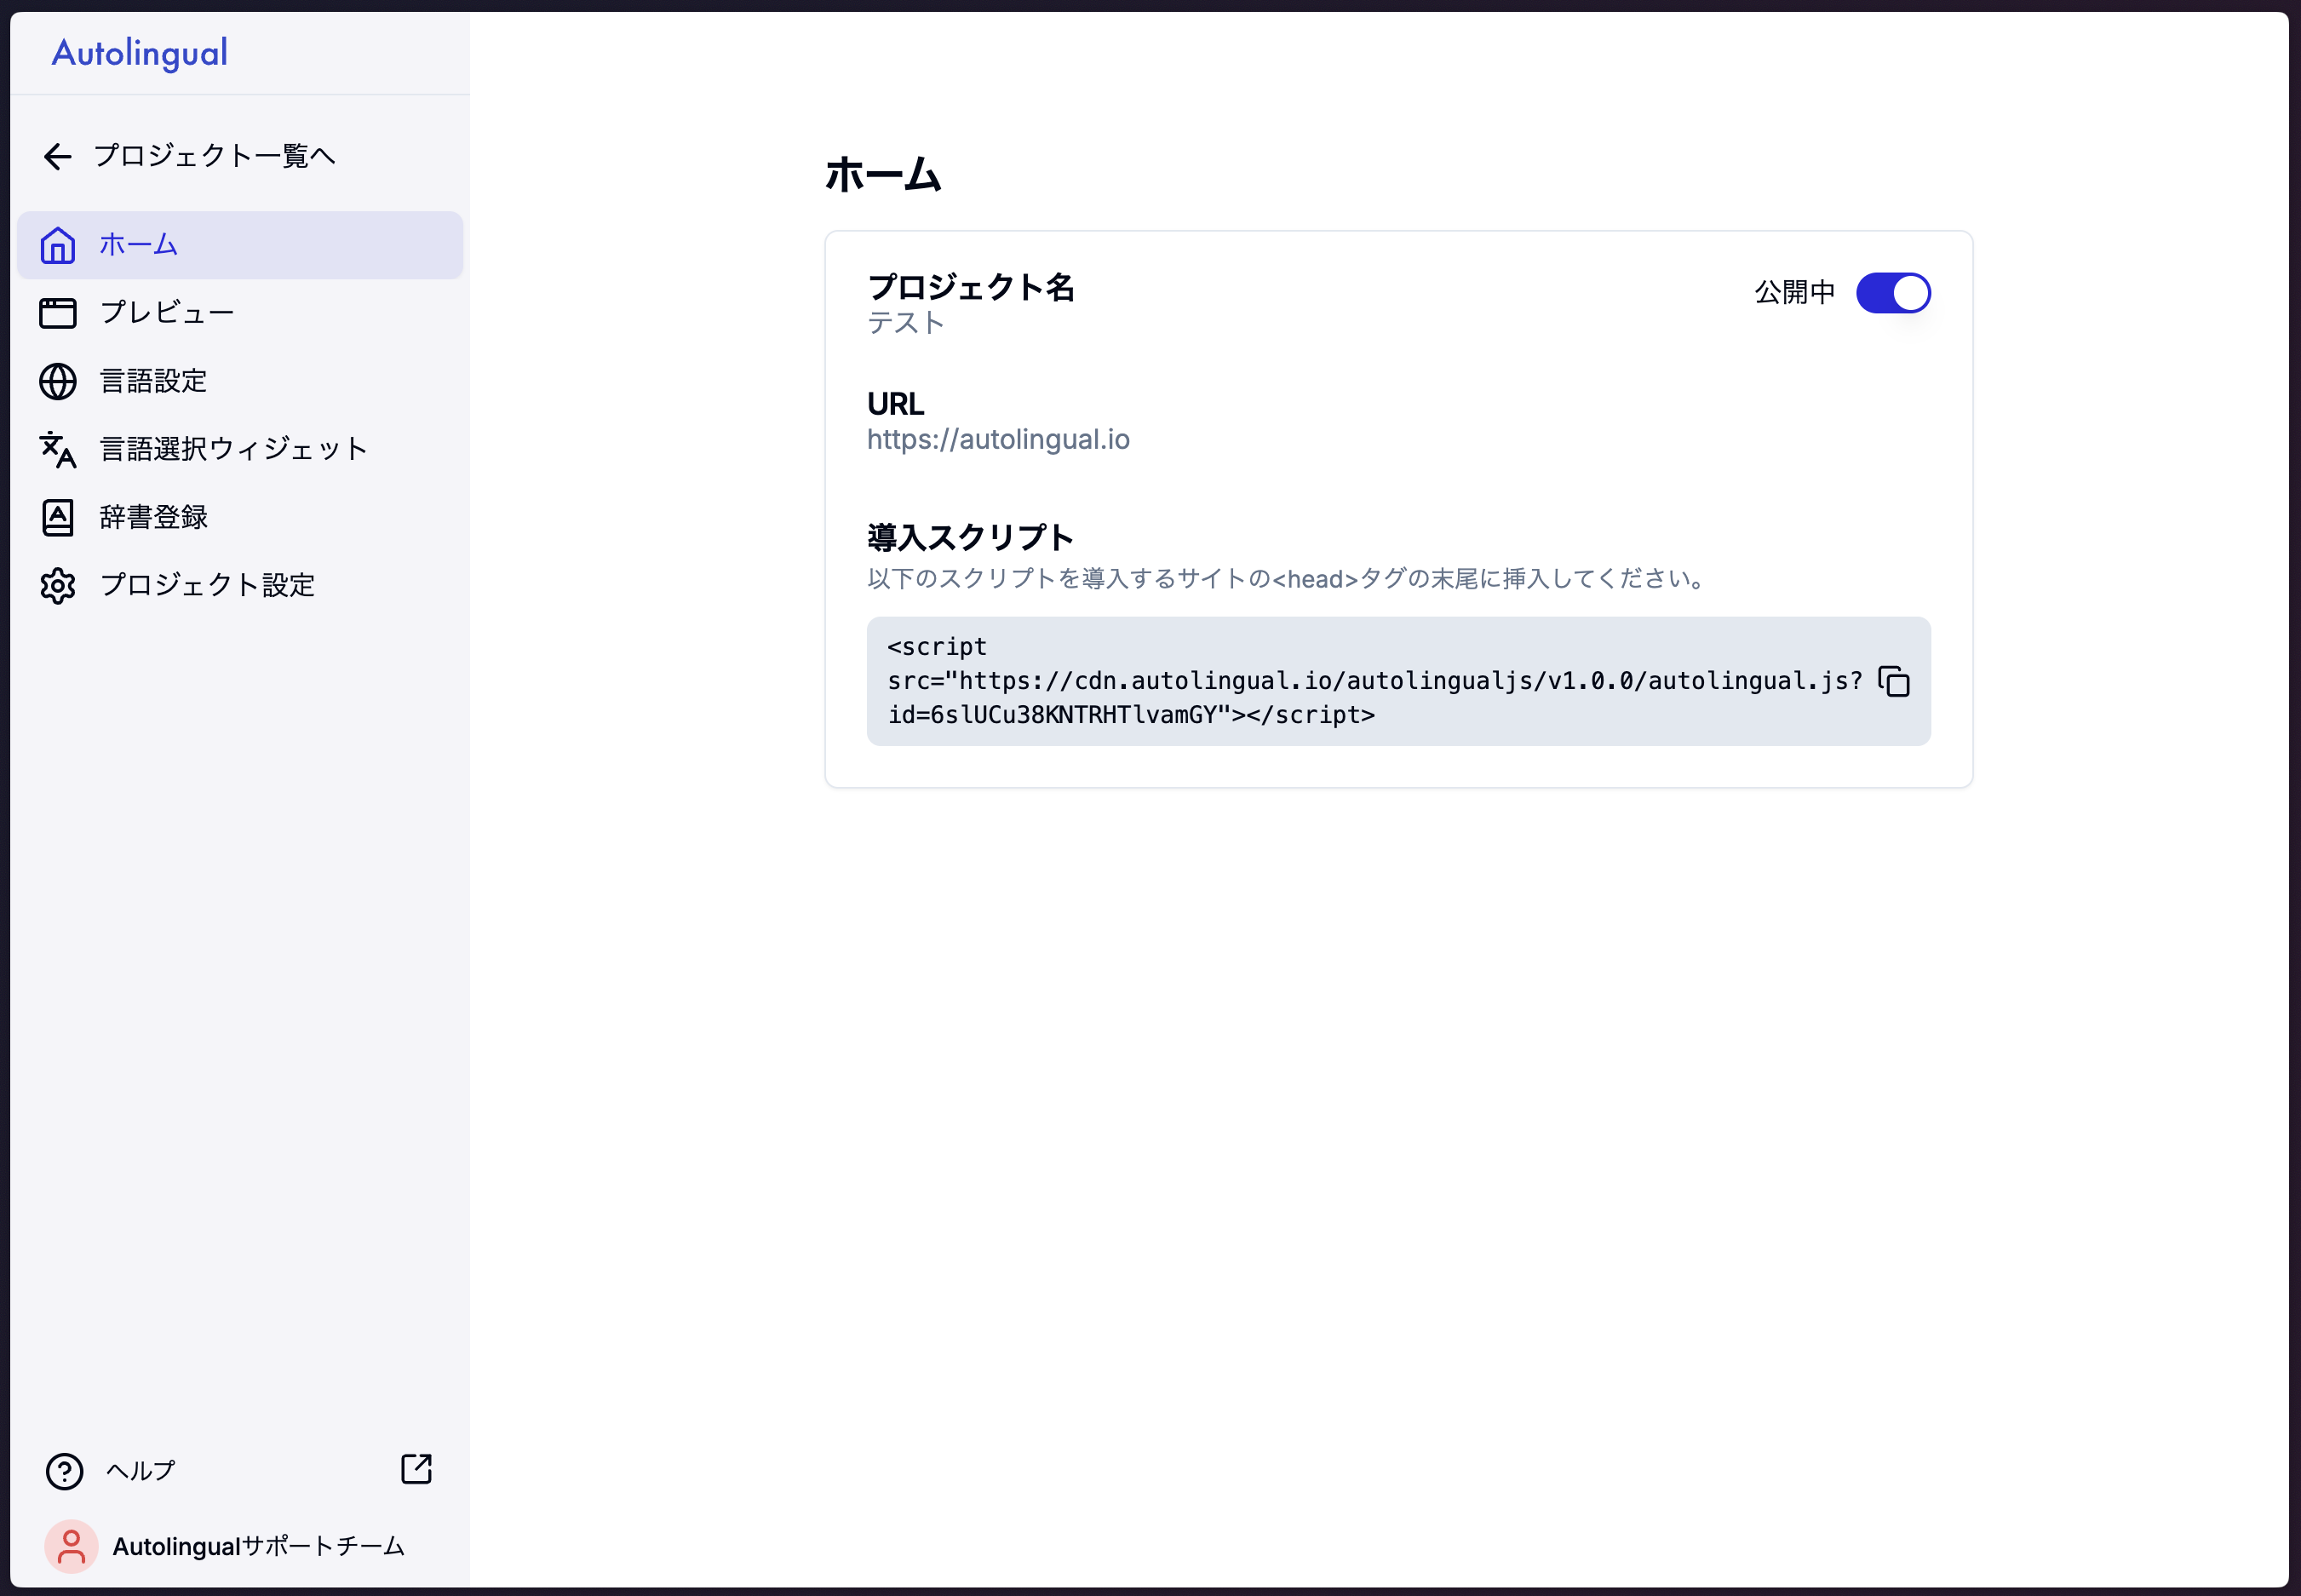Click the script insertion instruction text
2301x1596 pixels.
pos(1287,578)
